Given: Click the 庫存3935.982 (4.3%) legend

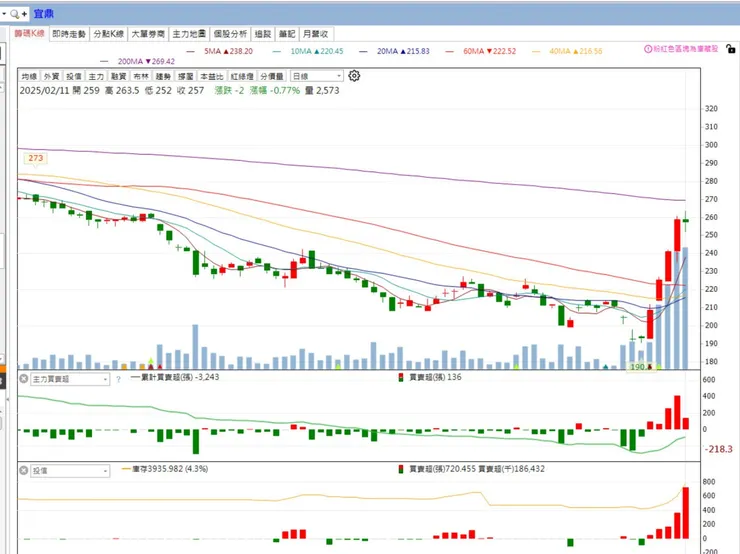Looking at the screenshot, I should pos(165,469).
